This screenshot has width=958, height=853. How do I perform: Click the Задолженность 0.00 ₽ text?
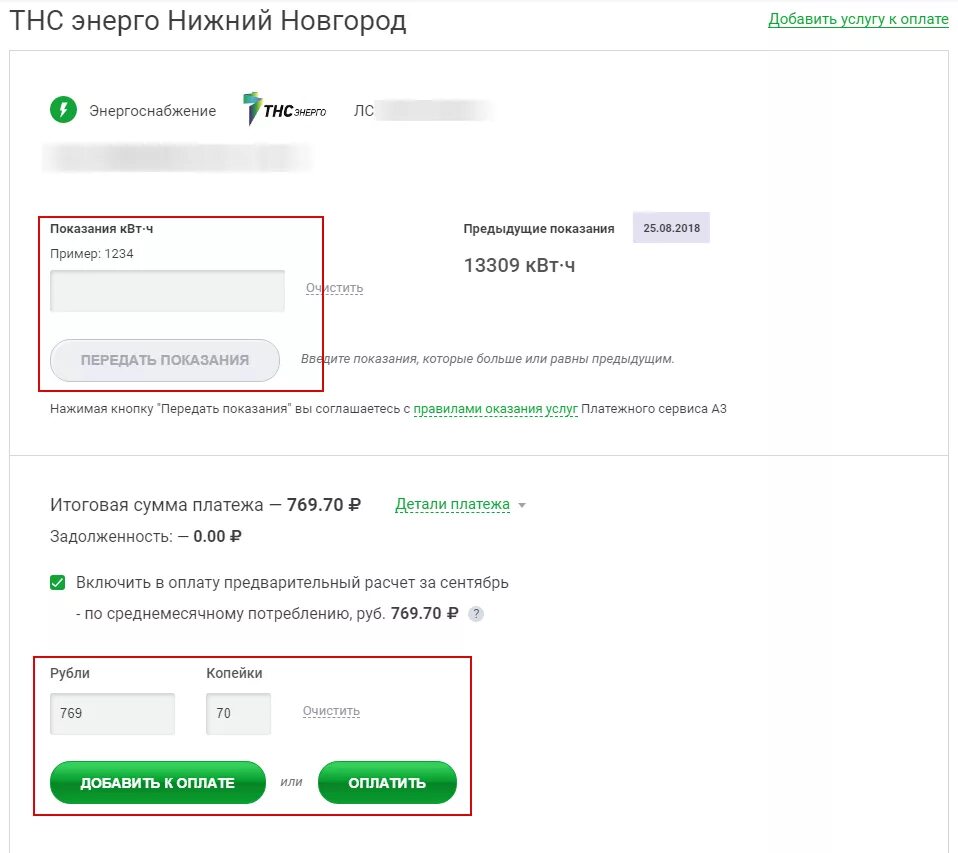145,536
